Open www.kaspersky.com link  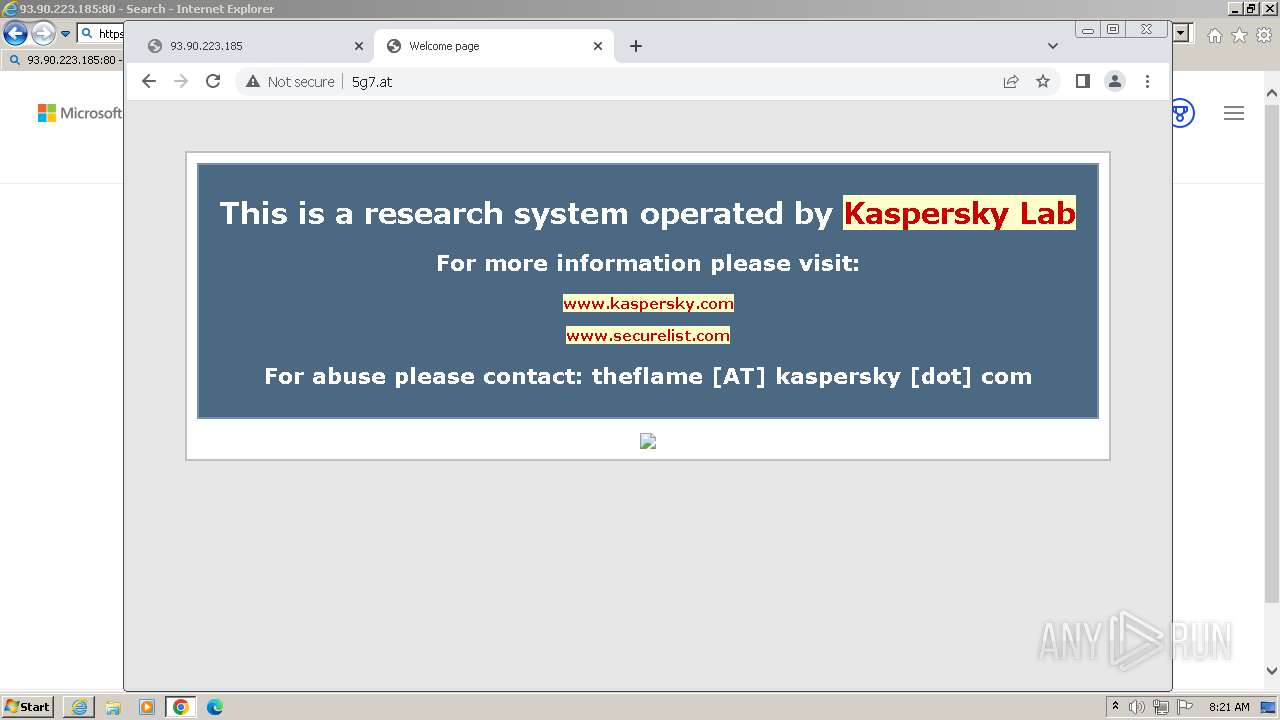[x=648, y=303]
